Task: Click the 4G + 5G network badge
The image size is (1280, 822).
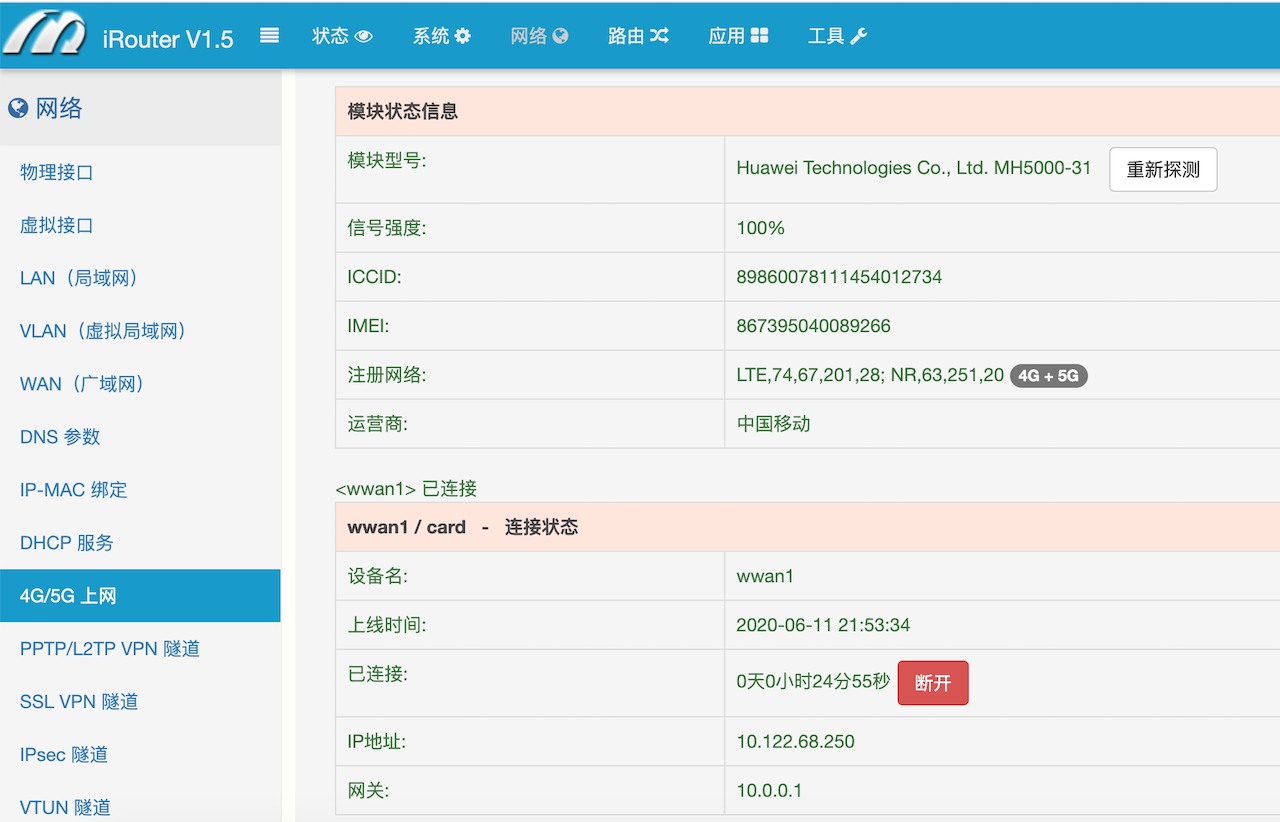Action: point(1048,376)
